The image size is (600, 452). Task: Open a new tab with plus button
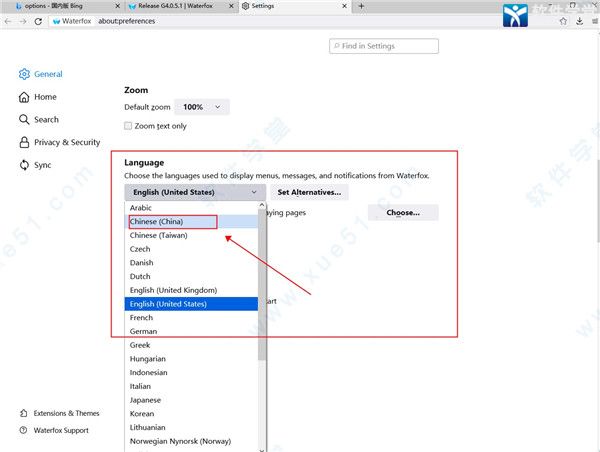click(361, 6)
